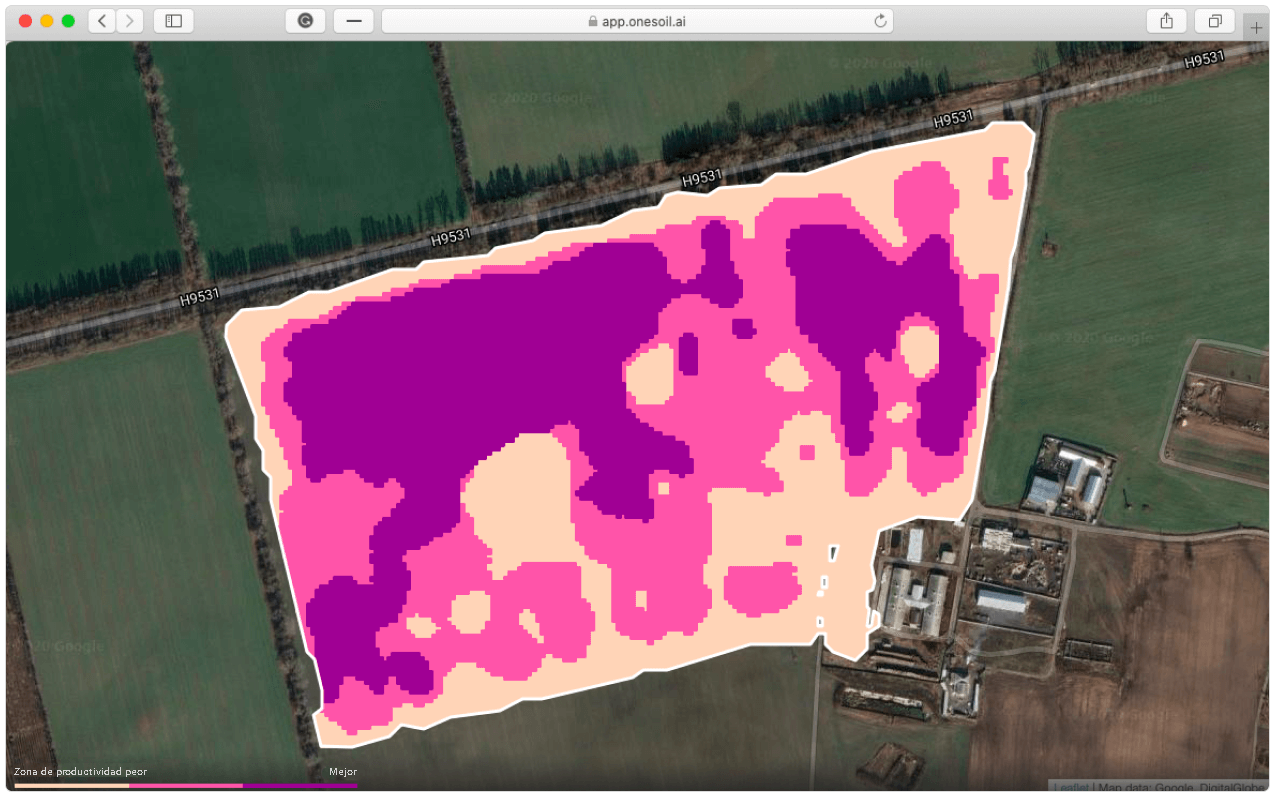Click the forward navigation arrow

pos(130,20)
